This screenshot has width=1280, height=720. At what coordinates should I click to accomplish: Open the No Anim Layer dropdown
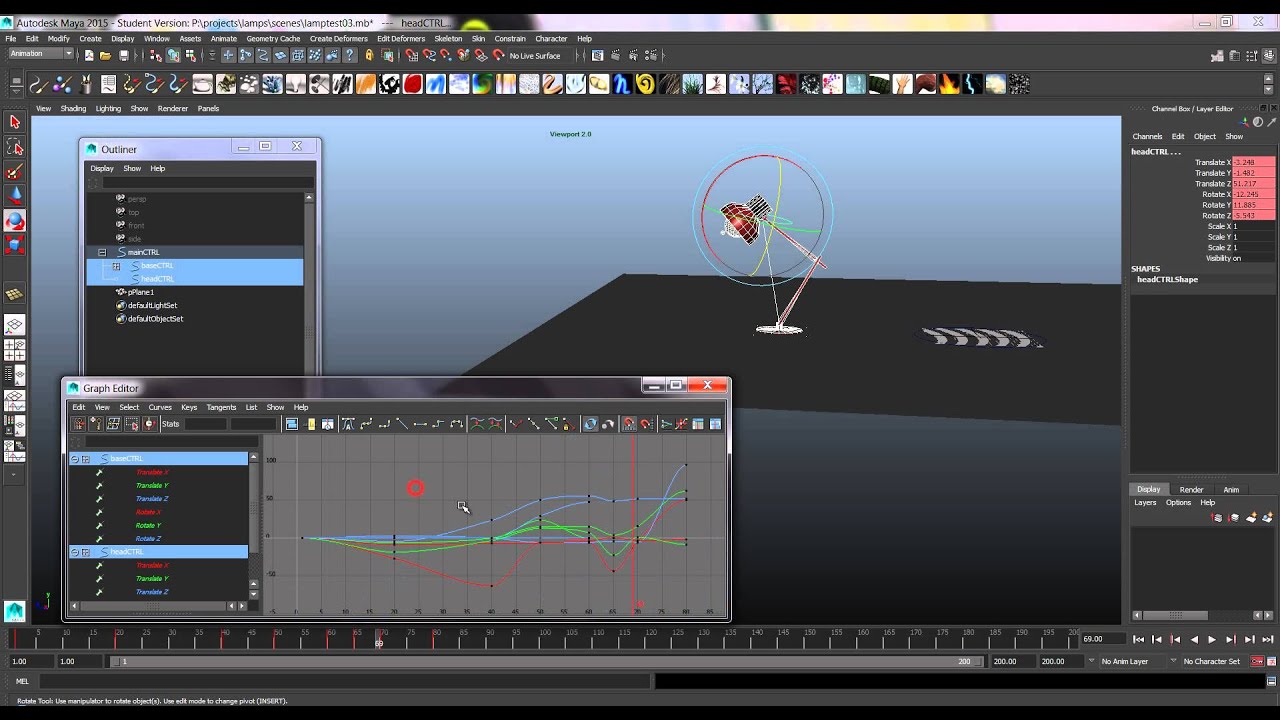[1093, 661]
